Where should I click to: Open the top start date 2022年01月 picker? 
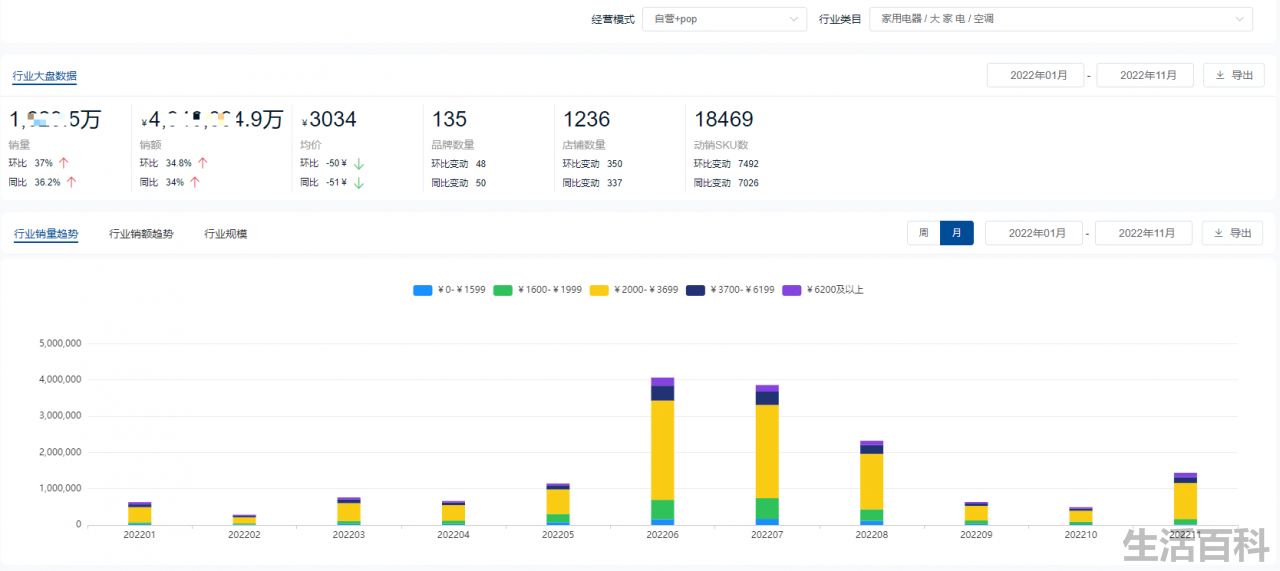tap(1035, 75)
